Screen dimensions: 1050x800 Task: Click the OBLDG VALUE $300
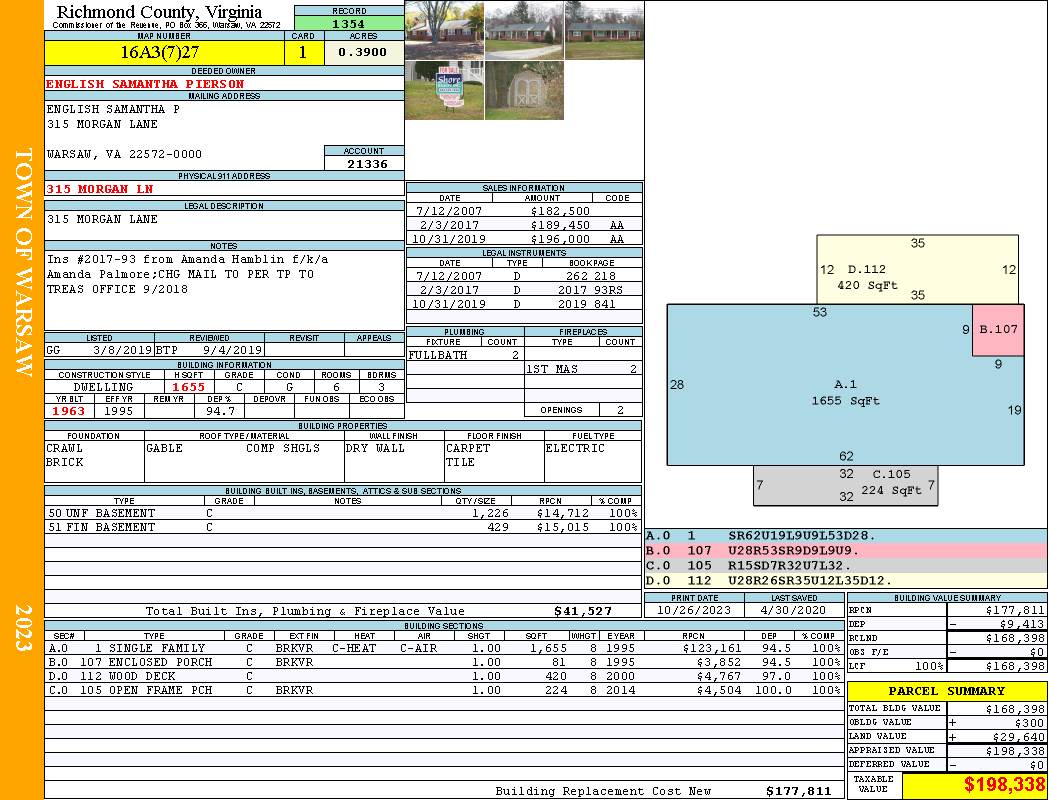pos(1029,723)
